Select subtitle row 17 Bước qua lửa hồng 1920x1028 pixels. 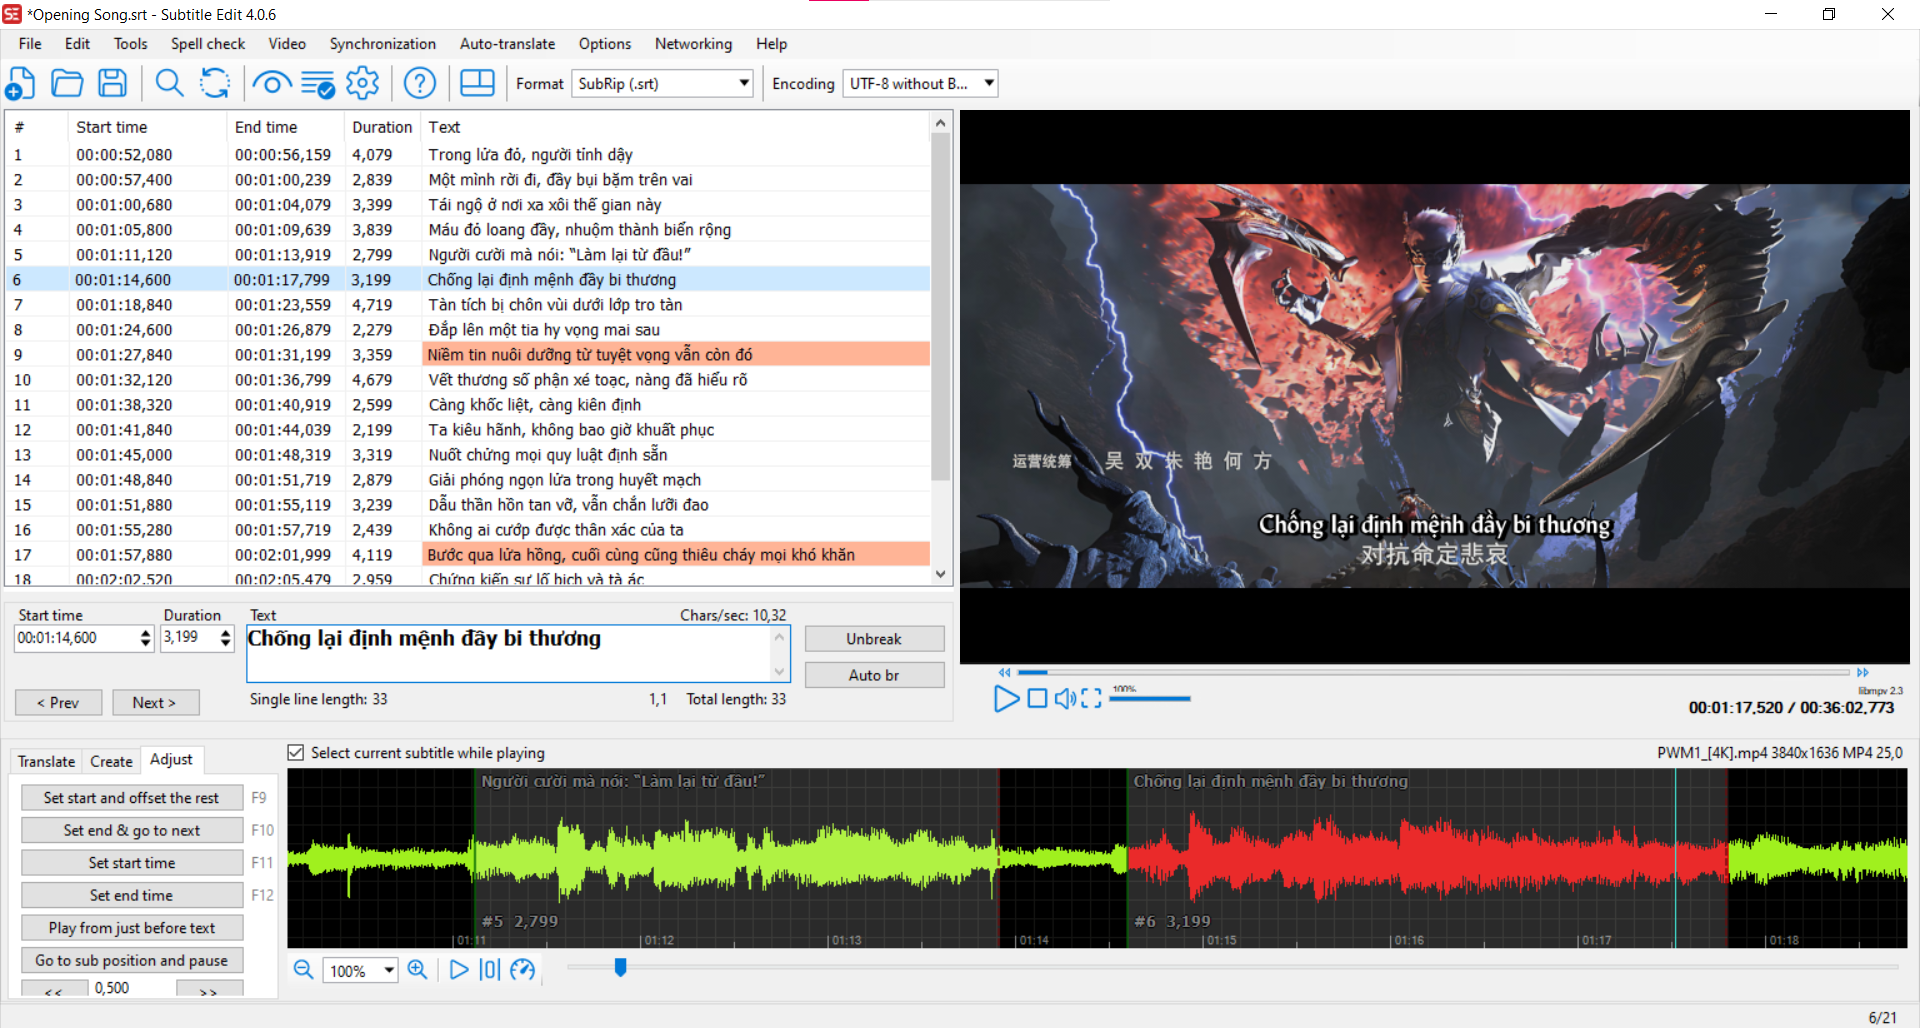pyautogui.click(x=468, y=554)
